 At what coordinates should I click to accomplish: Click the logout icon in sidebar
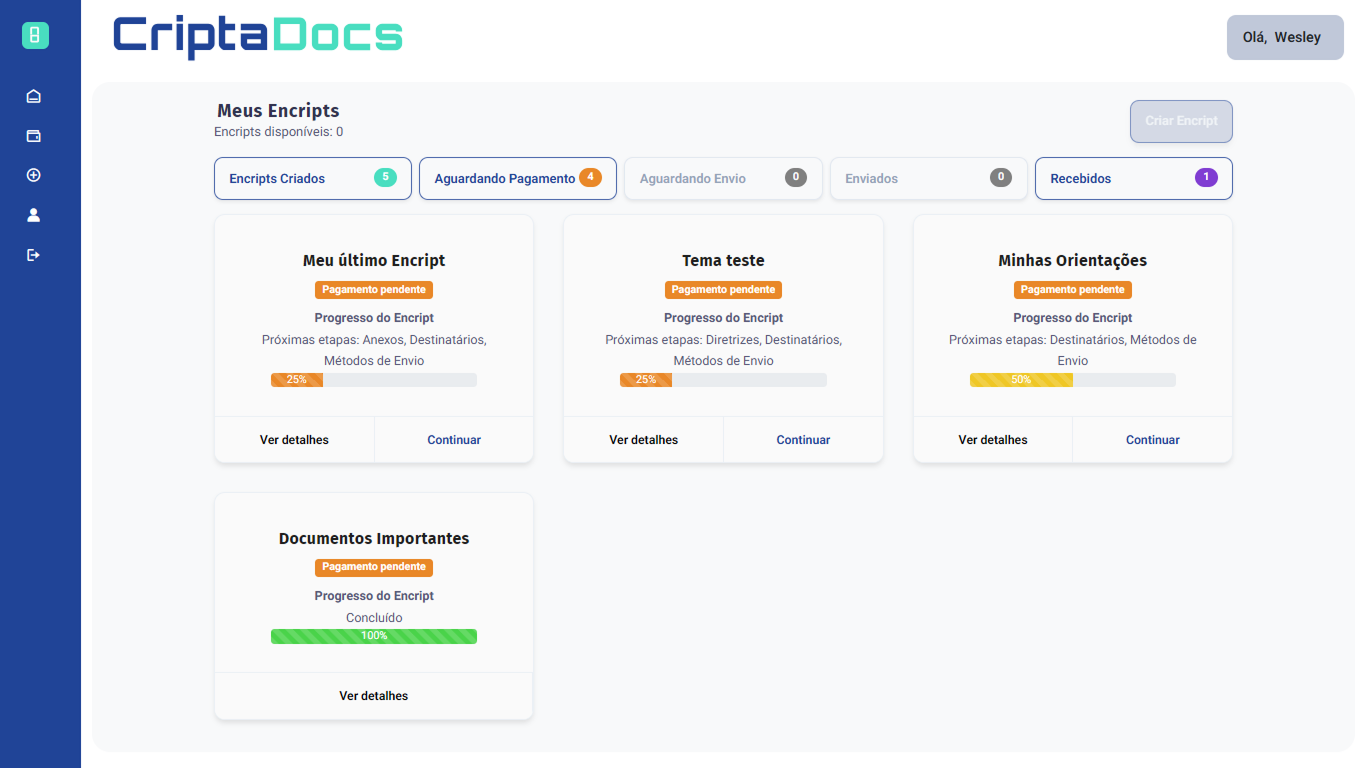[34, 255]
